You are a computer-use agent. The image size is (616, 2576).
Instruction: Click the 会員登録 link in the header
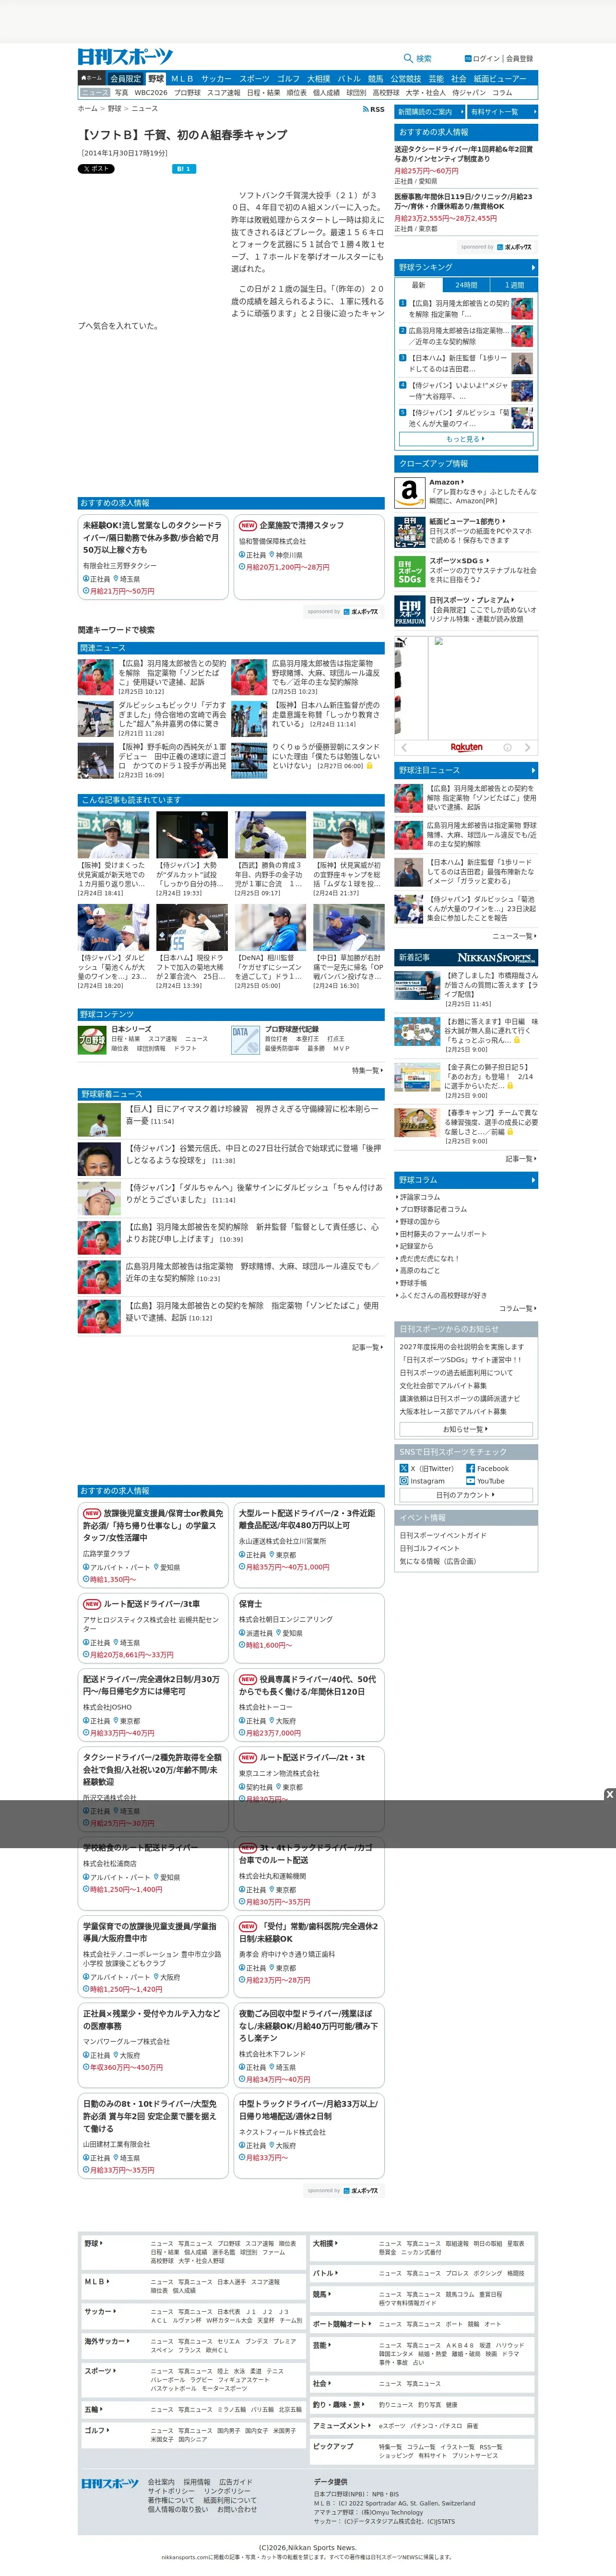pyautogui.click(x=519, y=59)
